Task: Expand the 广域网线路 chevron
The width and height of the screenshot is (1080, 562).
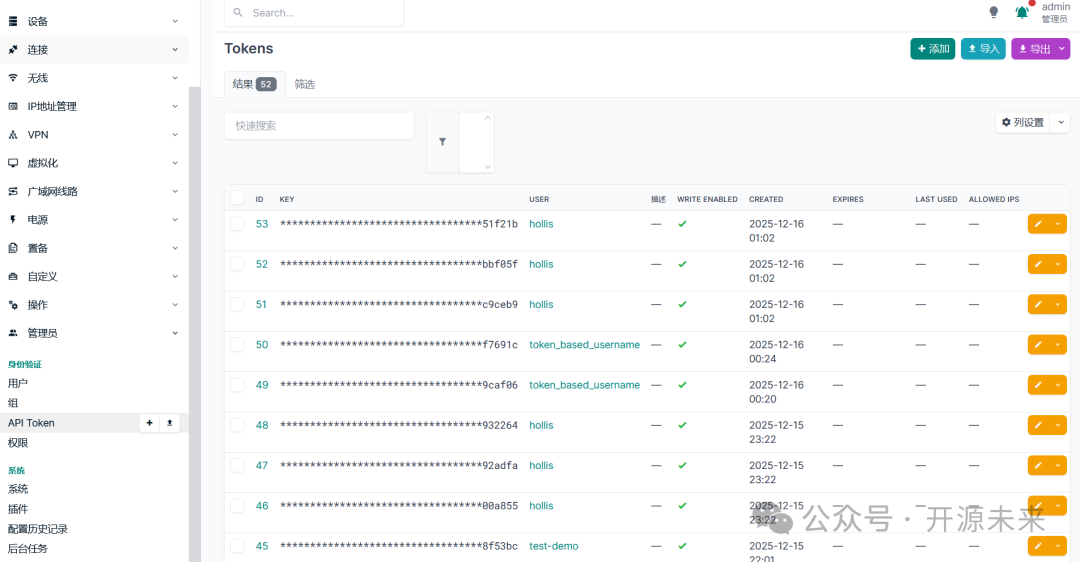Action: [x=175, y=191]
